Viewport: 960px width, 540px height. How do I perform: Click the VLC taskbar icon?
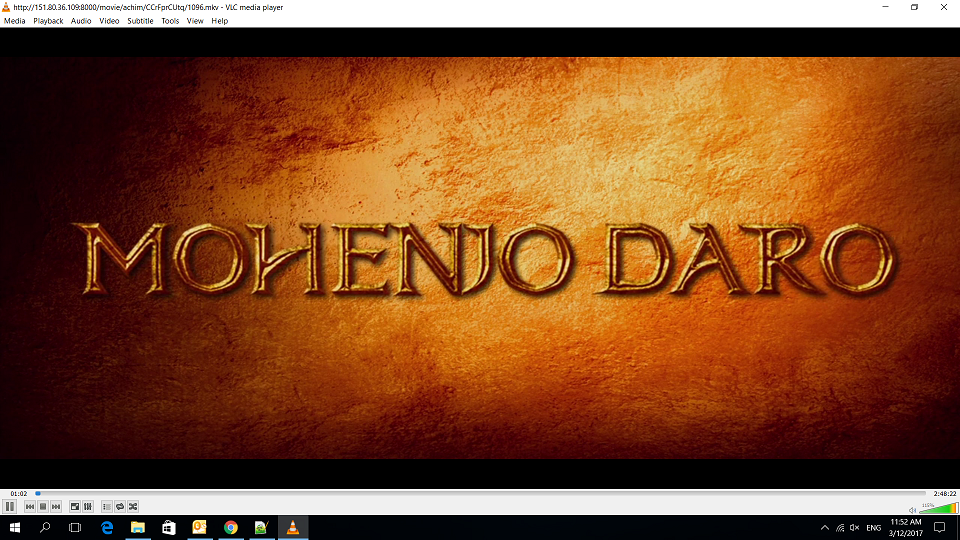pyautogui.click(x=293, y=527)
